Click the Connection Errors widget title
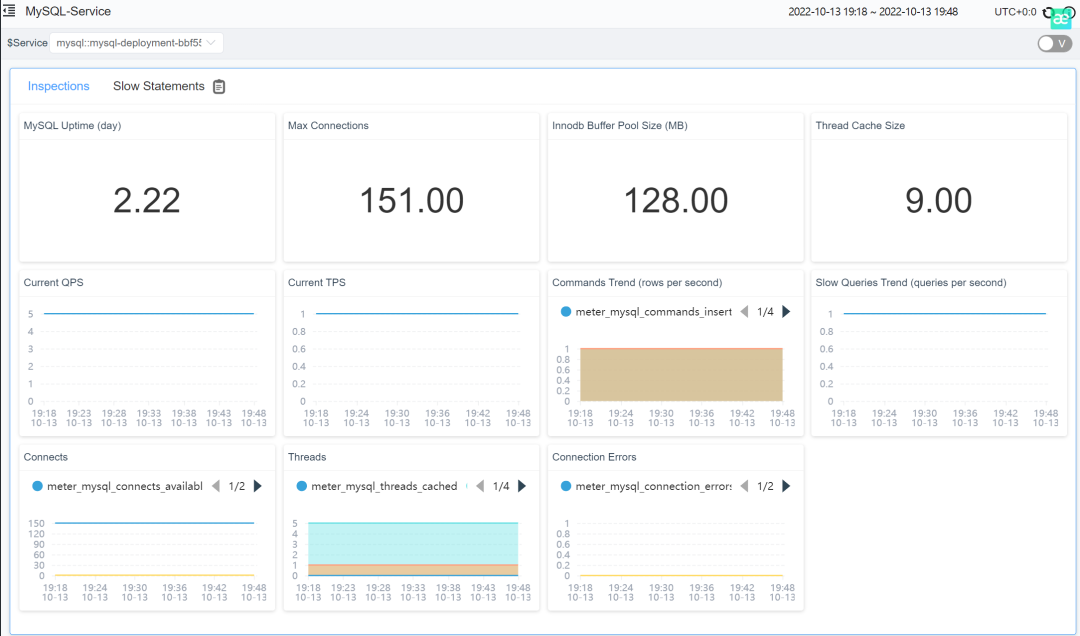This screenshot has height=636, width=1080. 594,457
